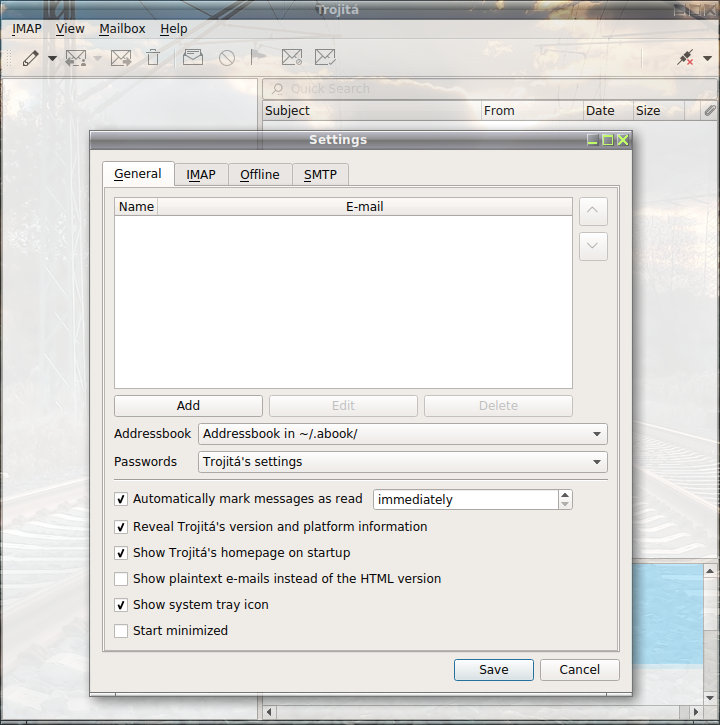The height and width of the screenshot is (725, 720).
Task: Switch to the Offline settings tab
Action: 260,175
